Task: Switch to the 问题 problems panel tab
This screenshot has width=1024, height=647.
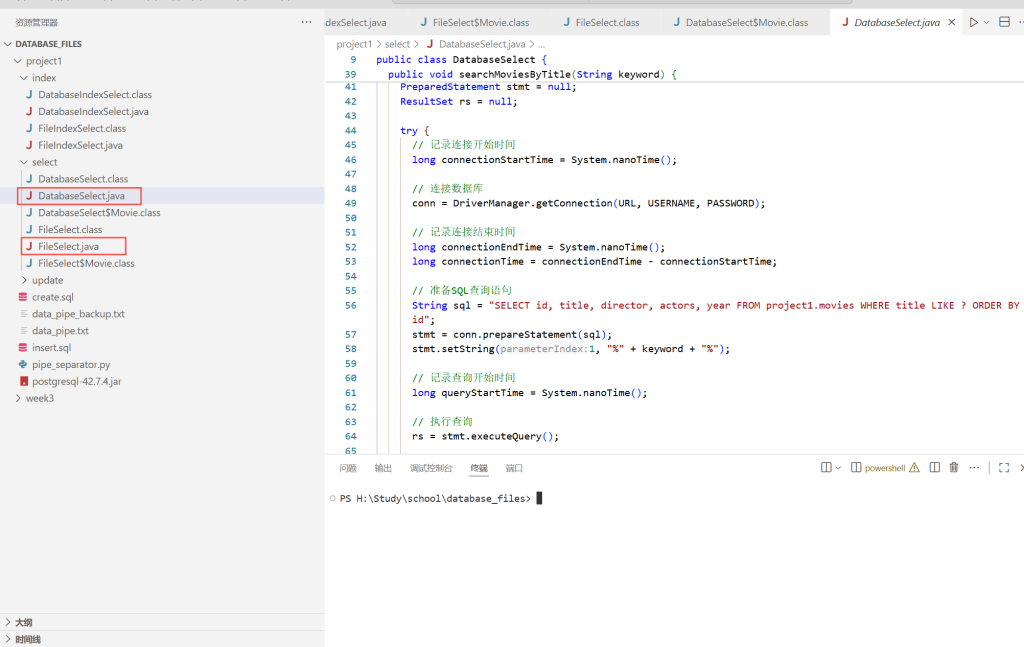Action: pos(347,468)
